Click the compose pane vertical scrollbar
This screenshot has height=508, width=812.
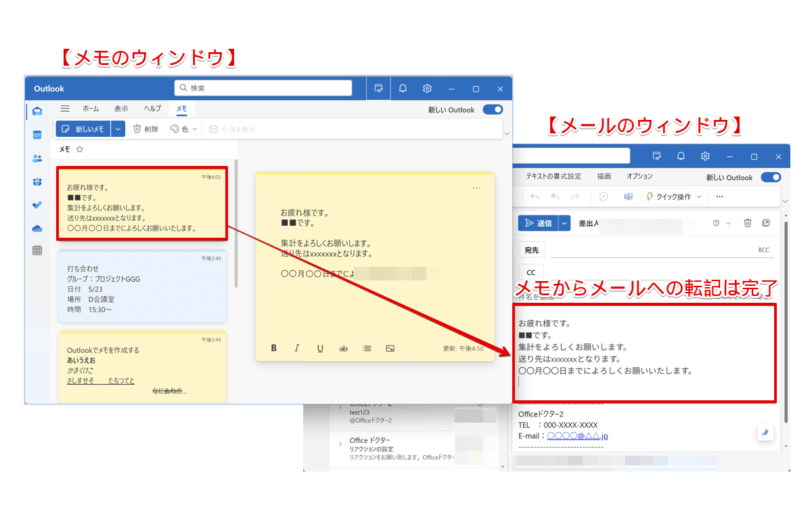[786, 321]
